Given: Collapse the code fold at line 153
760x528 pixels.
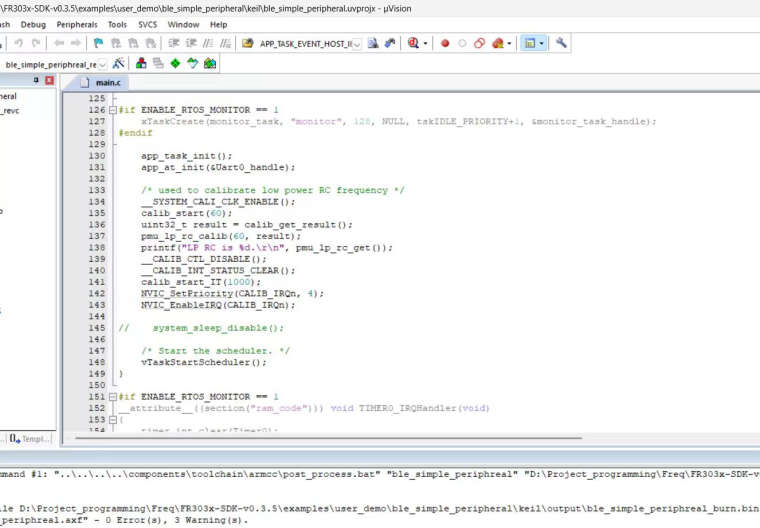Looking at the screenshot, I should (112, 419).
